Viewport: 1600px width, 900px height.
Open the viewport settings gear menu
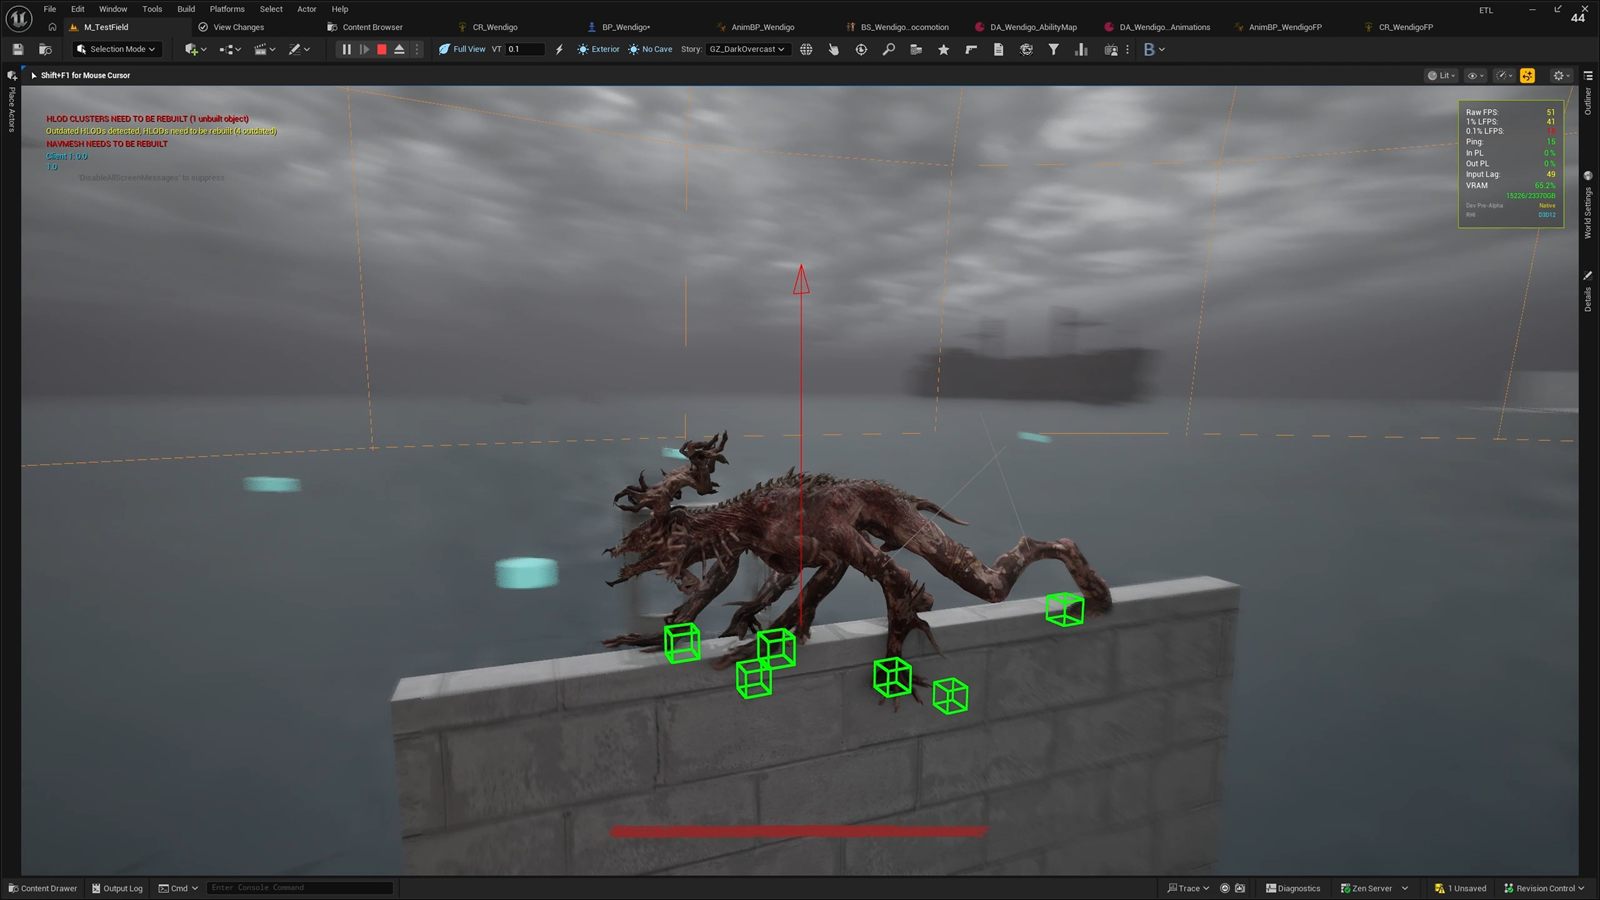coord(1561,75)
